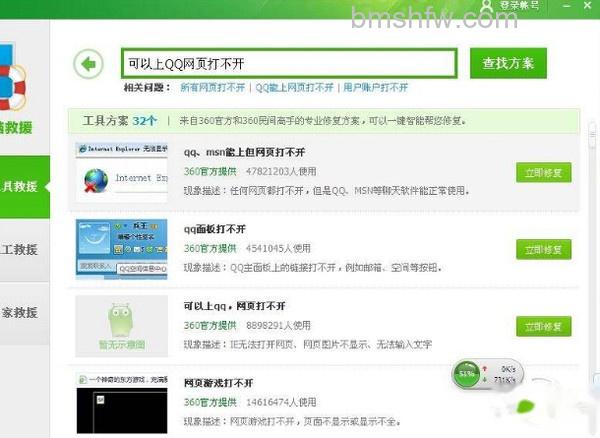Open the related question link 用户账户打不开
600x438 pixels.
click(x=375, y=88)
